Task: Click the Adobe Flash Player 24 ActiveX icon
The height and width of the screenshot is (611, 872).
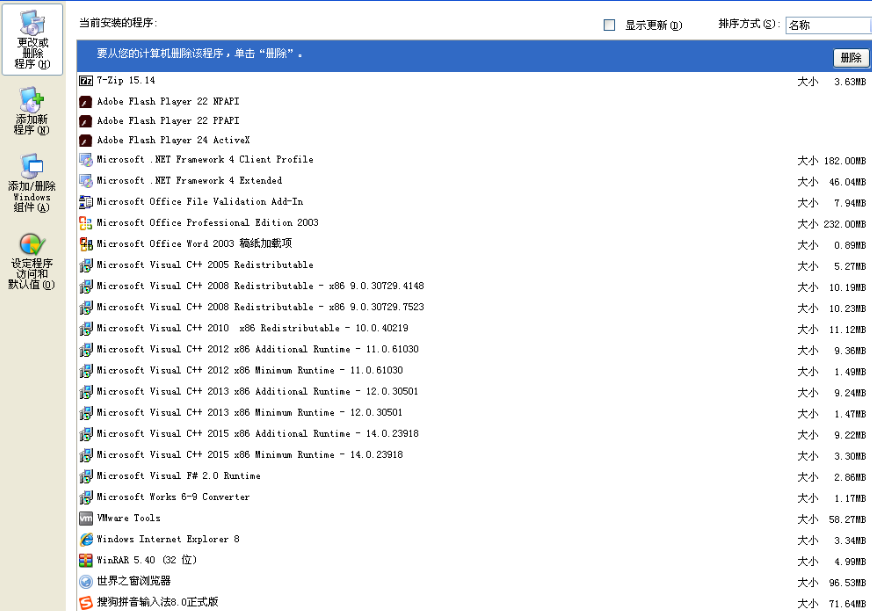Action: (86, 141)
